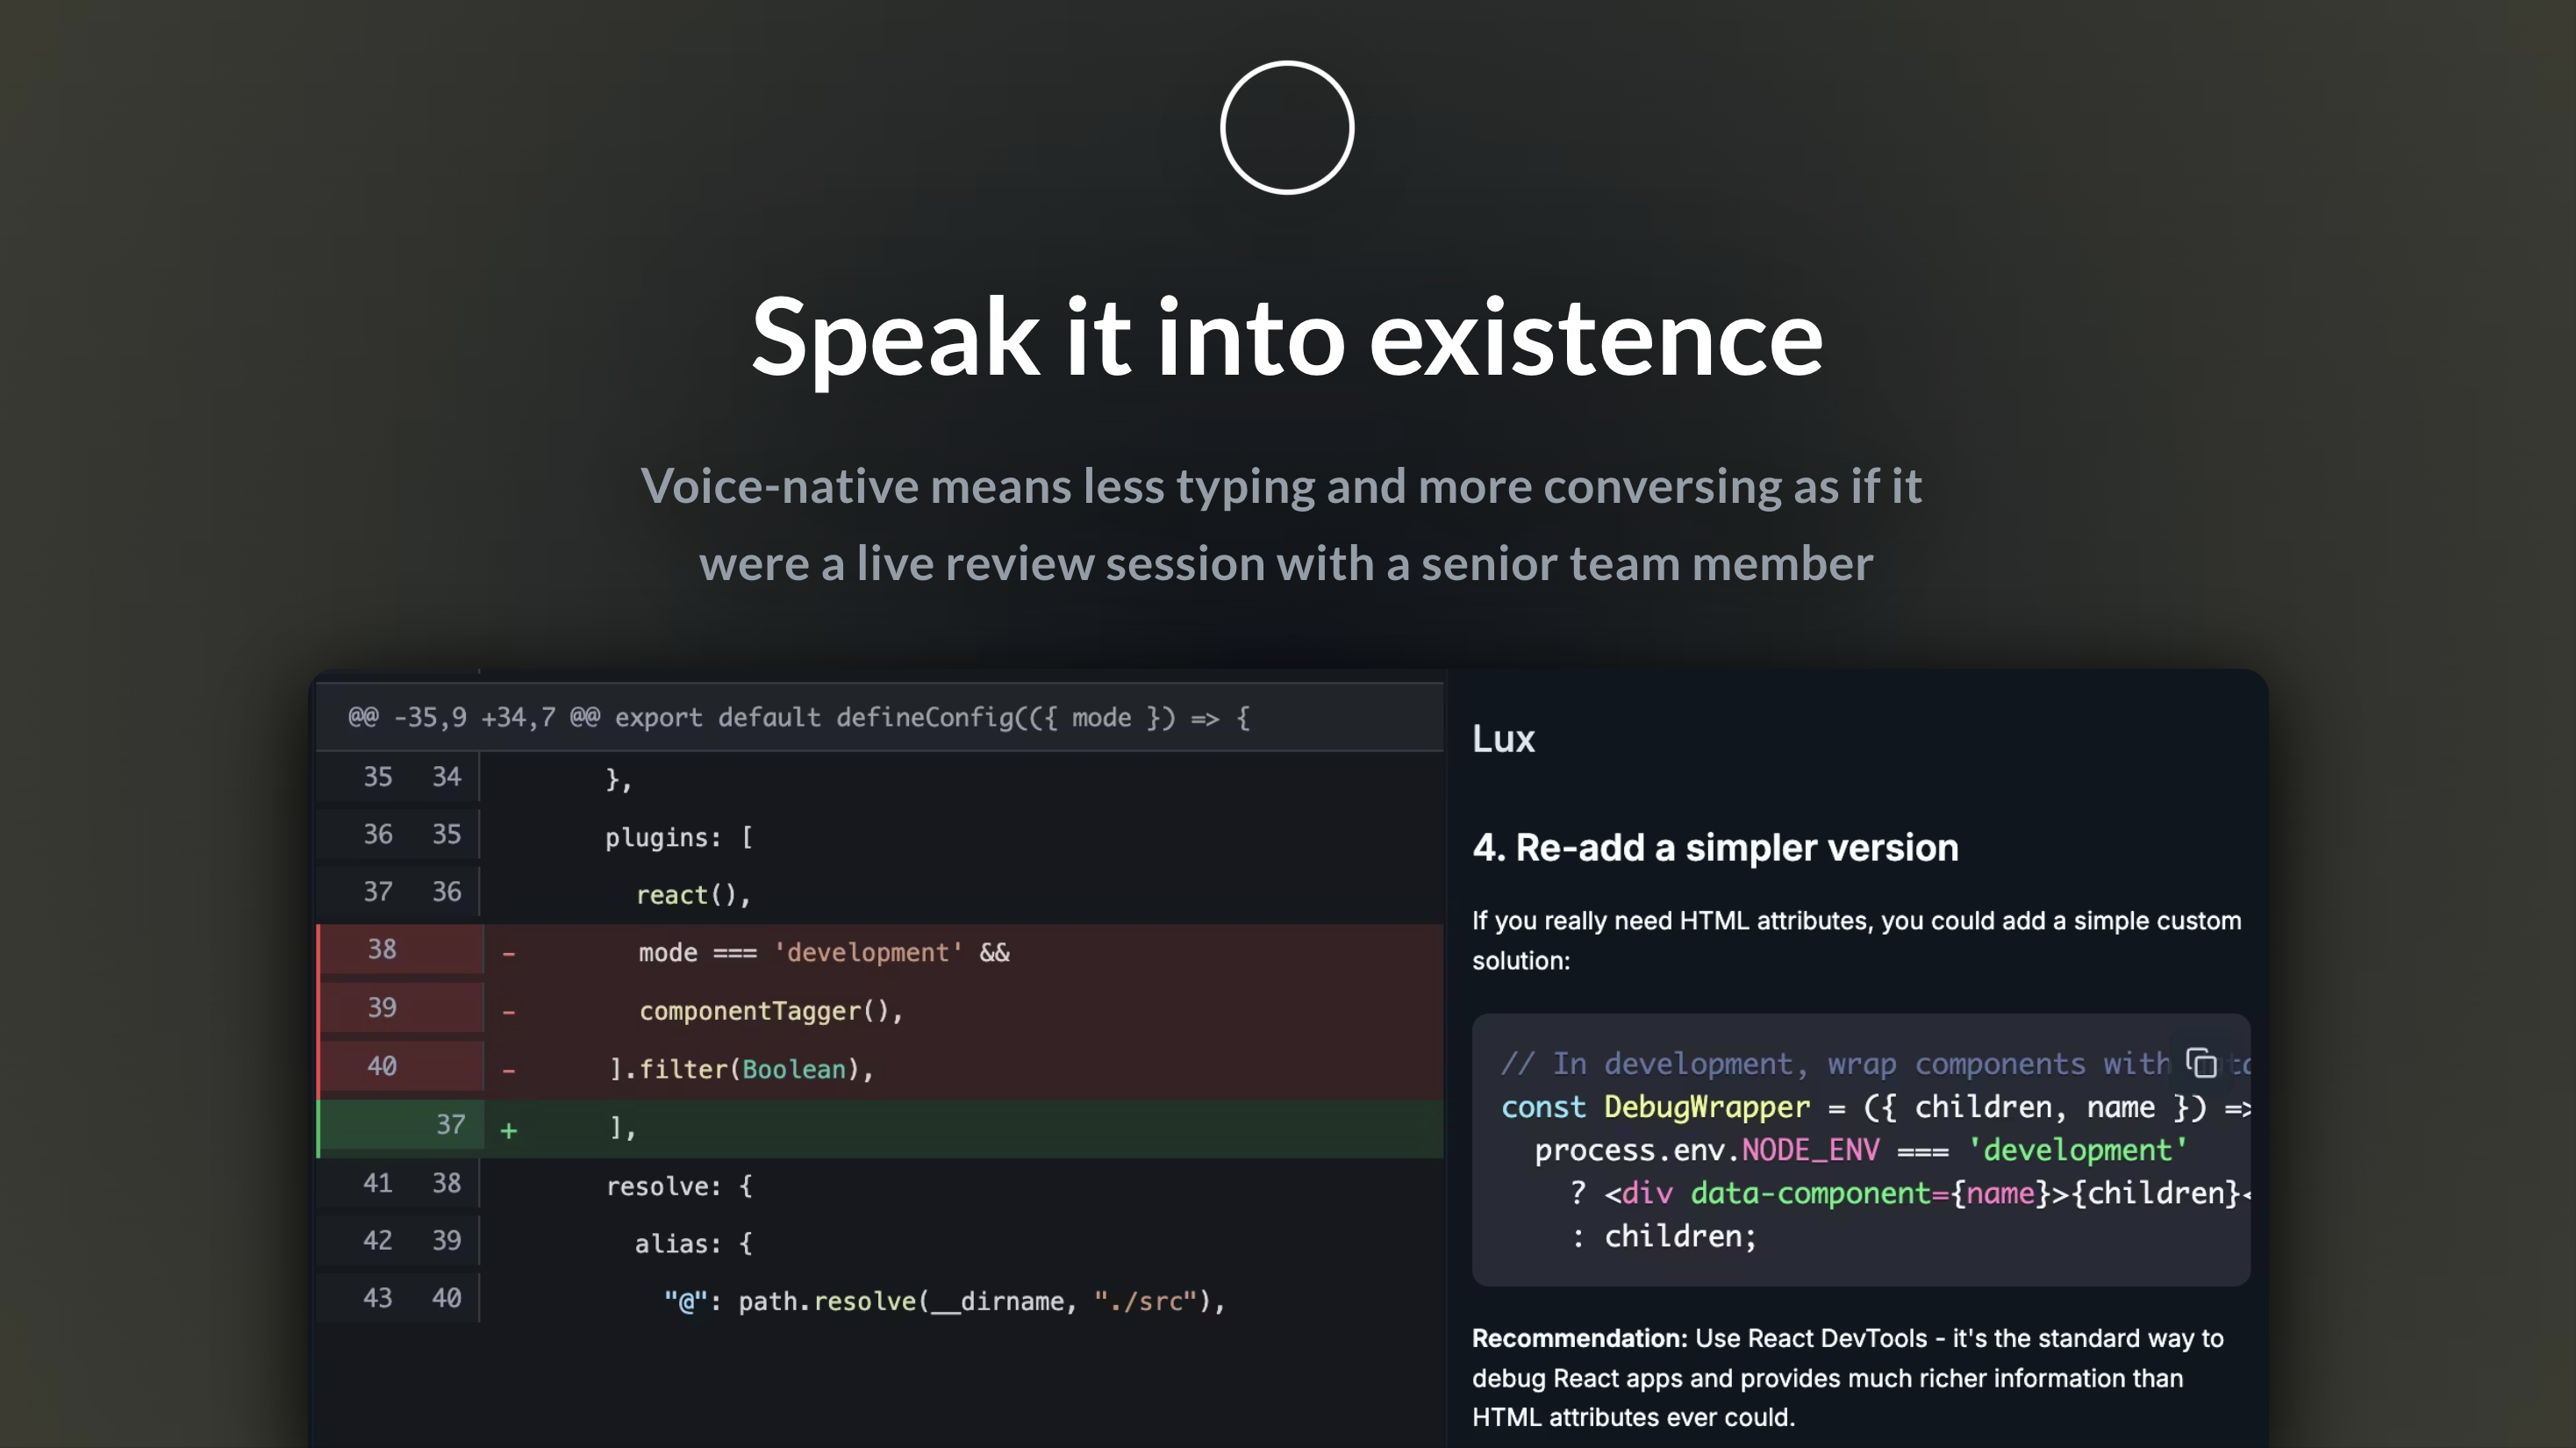This screenshot has height=1448, width=2576.
Task: Click the green plus marker on added line 37
Action: click(x=509, y=1130)
